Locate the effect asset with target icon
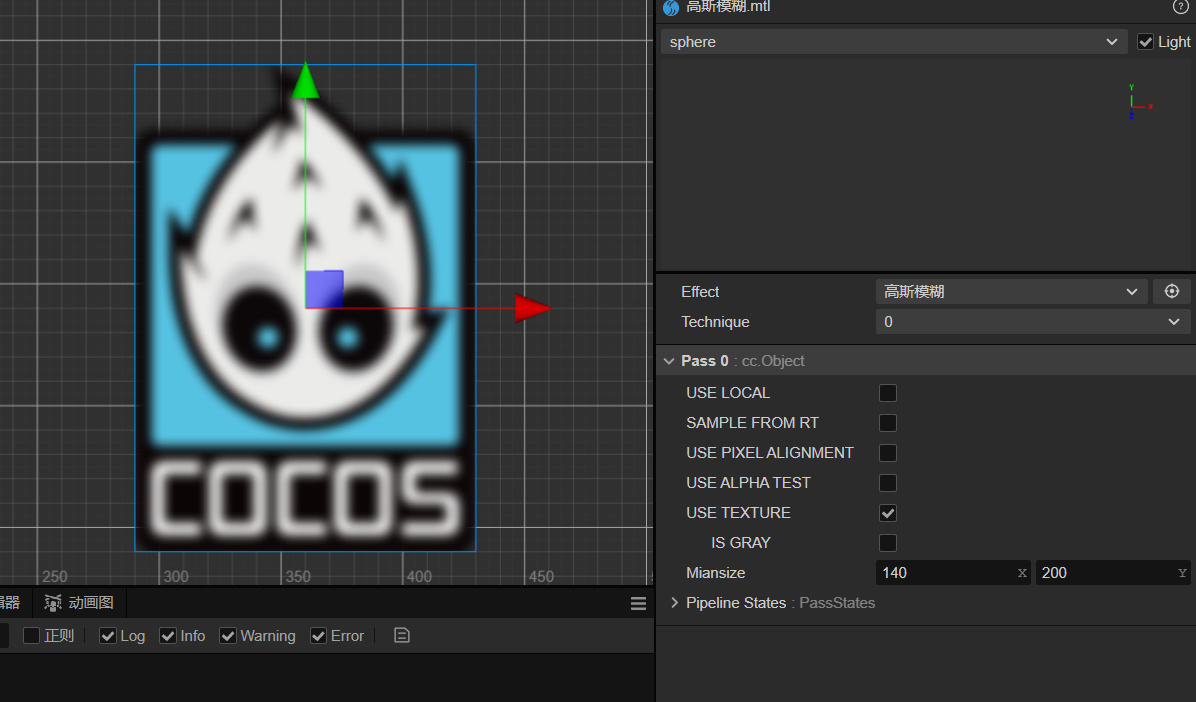Screen dimensions: 1196x702 1172,291
